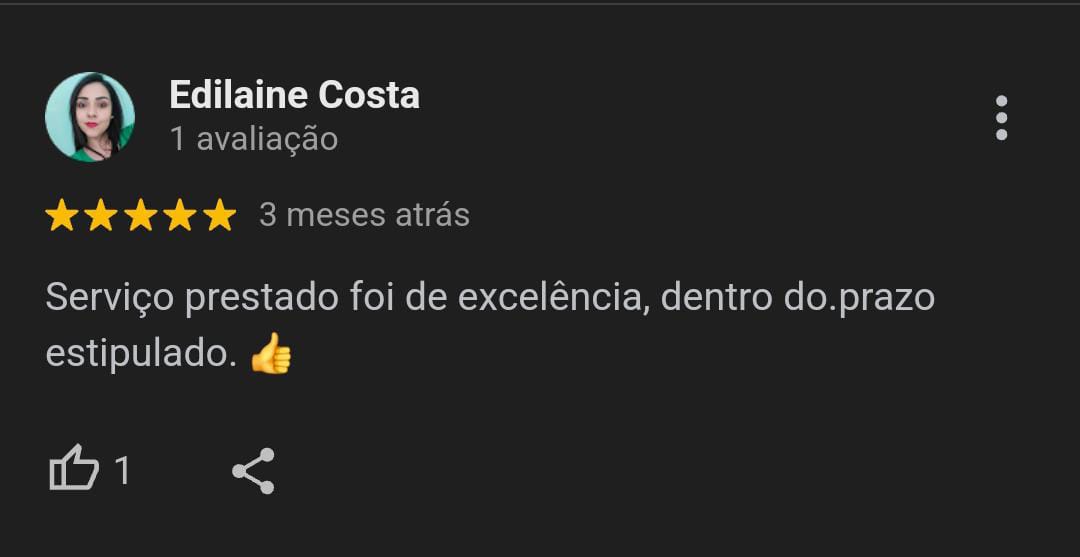
Task: Click the second yellow rating star
Action: [101, 215]
